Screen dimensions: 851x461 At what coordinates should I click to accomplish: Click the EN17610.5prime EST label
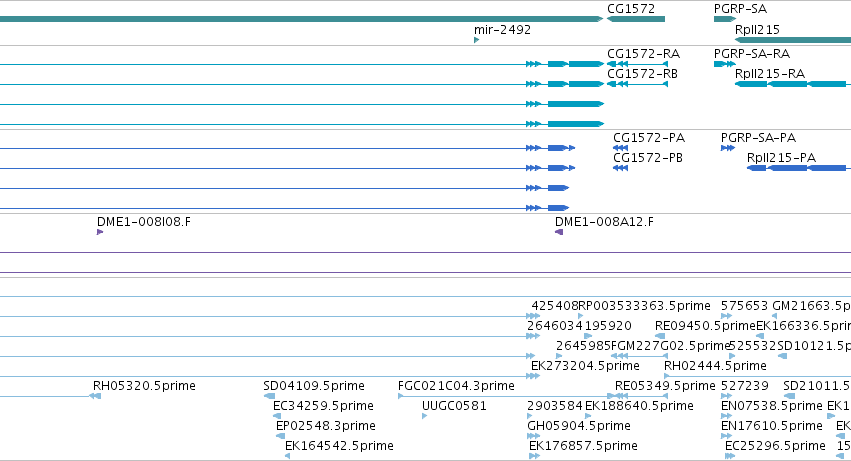coord(772,426)
